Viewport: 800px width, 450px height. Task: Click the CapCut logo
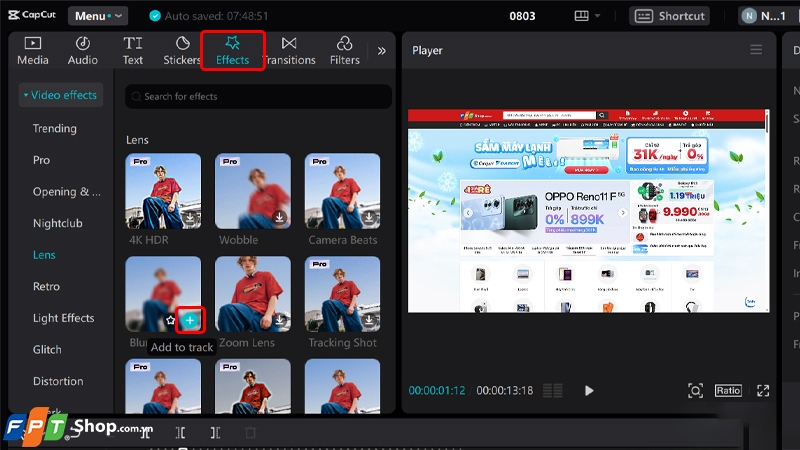[32, 15]
